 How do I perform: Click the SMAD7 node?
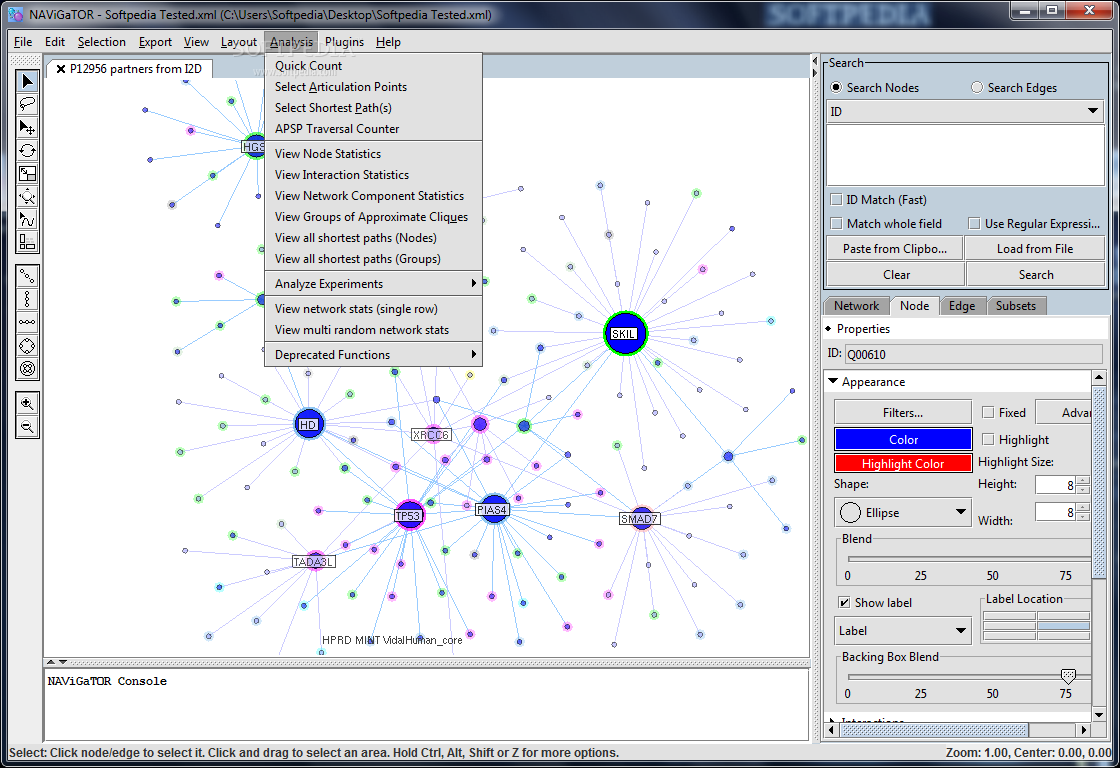tap(639, 519)
